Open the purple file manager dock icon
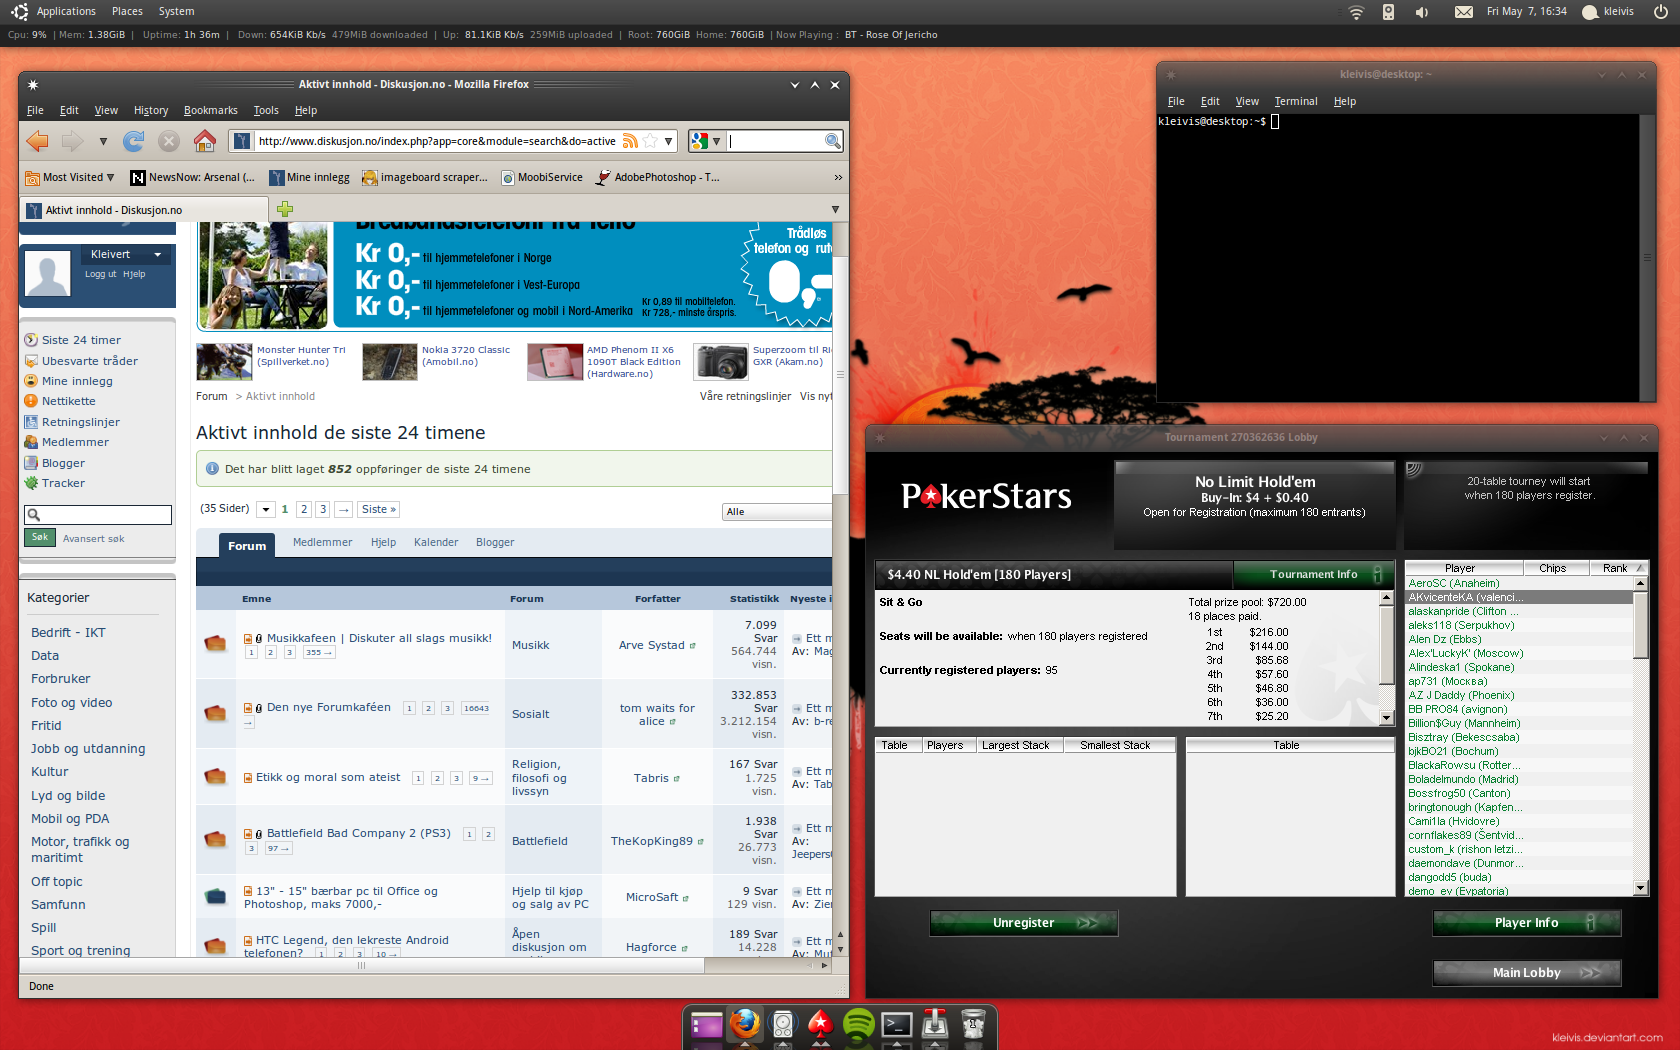1680x1050 pixels. pyautogui.click(x=706, y=1026)
